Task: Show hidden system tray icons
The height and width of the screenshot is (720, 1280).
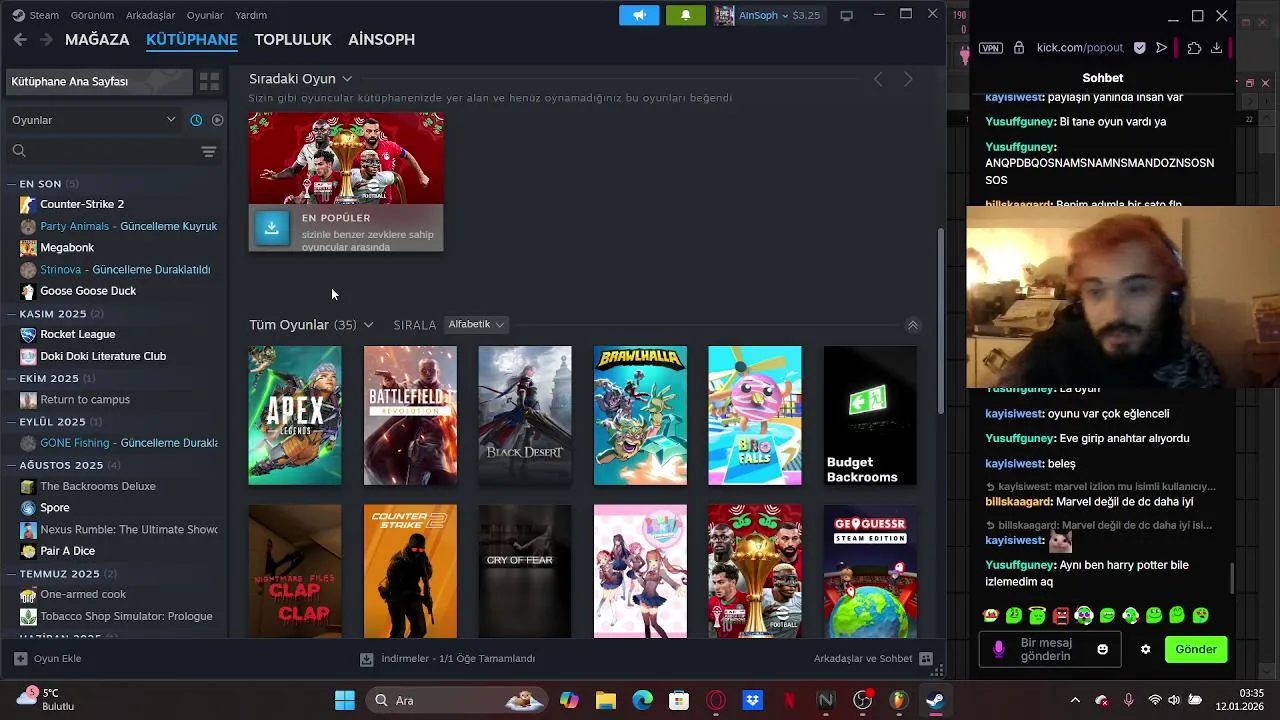Action: 1075,701
